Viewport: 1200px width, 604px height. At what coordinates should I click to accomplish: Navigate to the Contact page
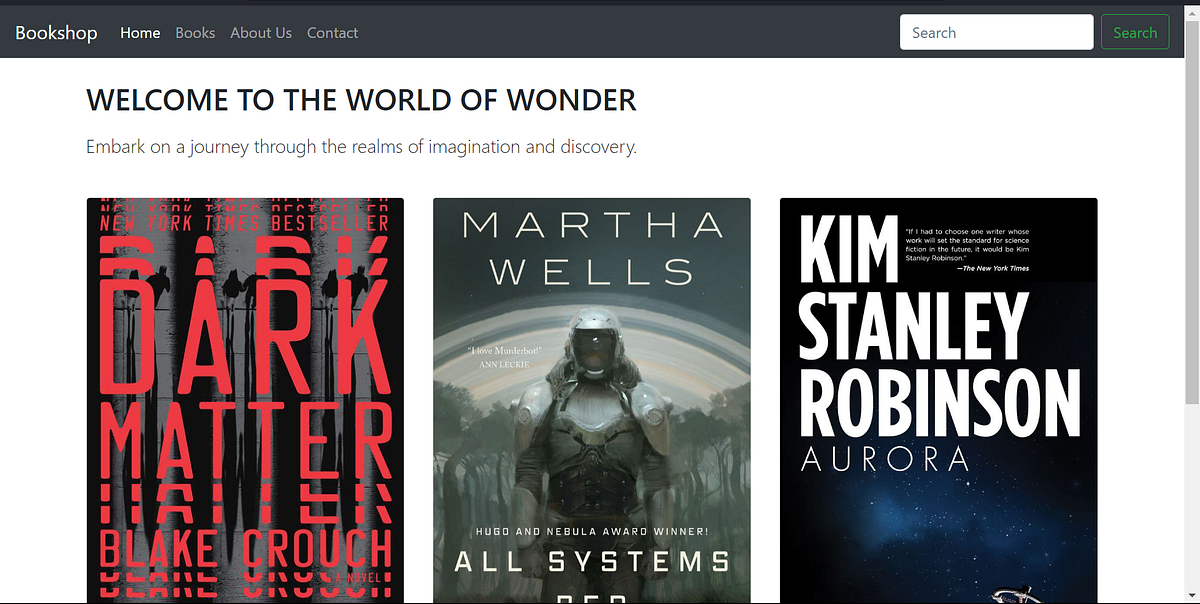pos(332,33)
